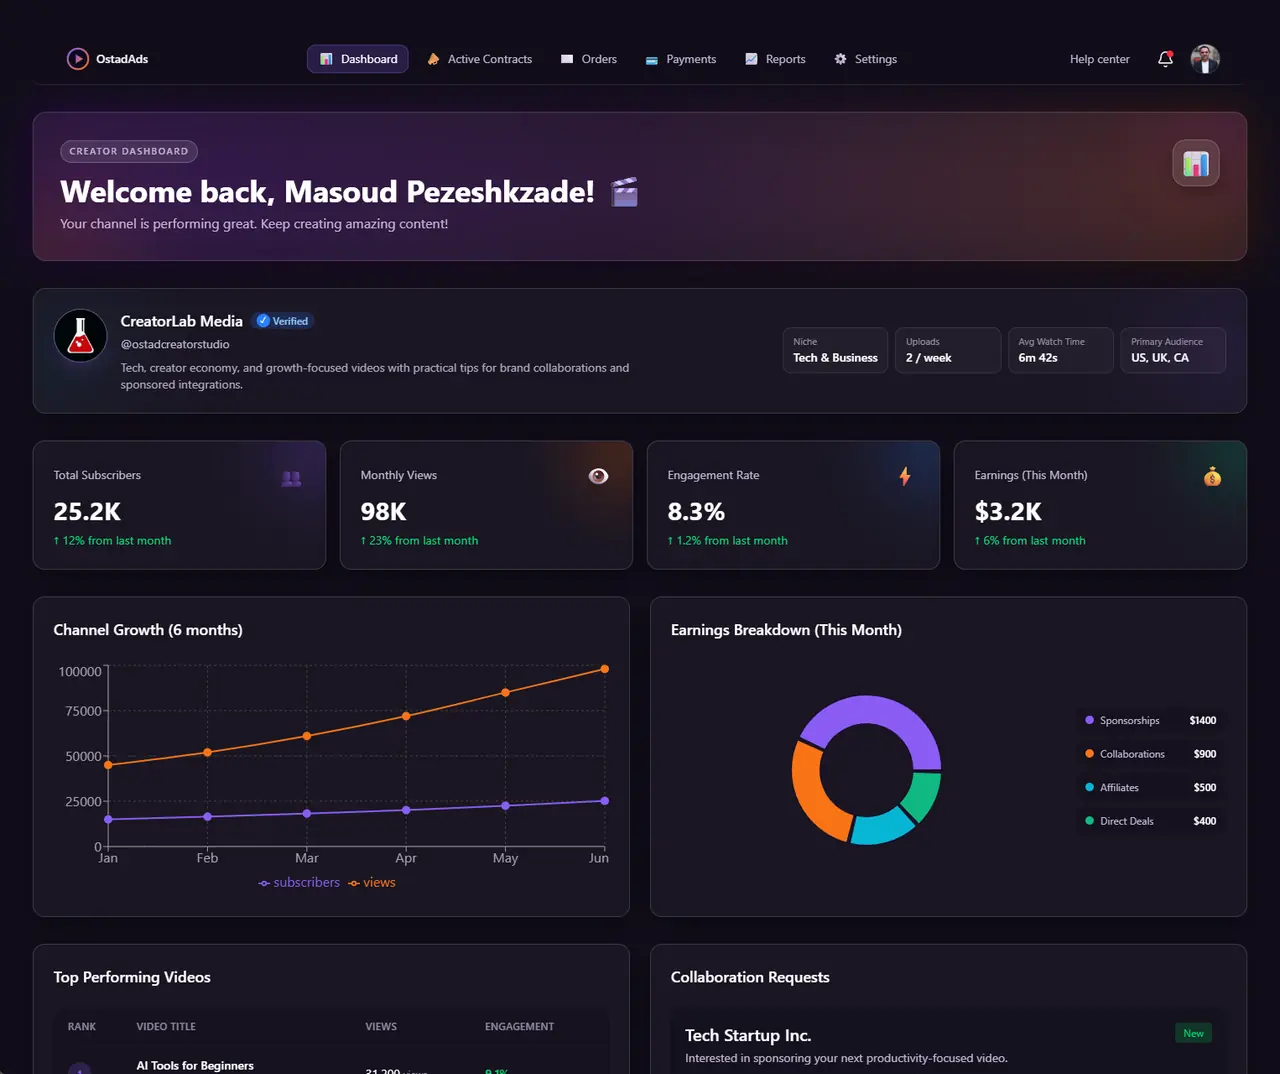Click the VIEWS column header

[381, 1027]
